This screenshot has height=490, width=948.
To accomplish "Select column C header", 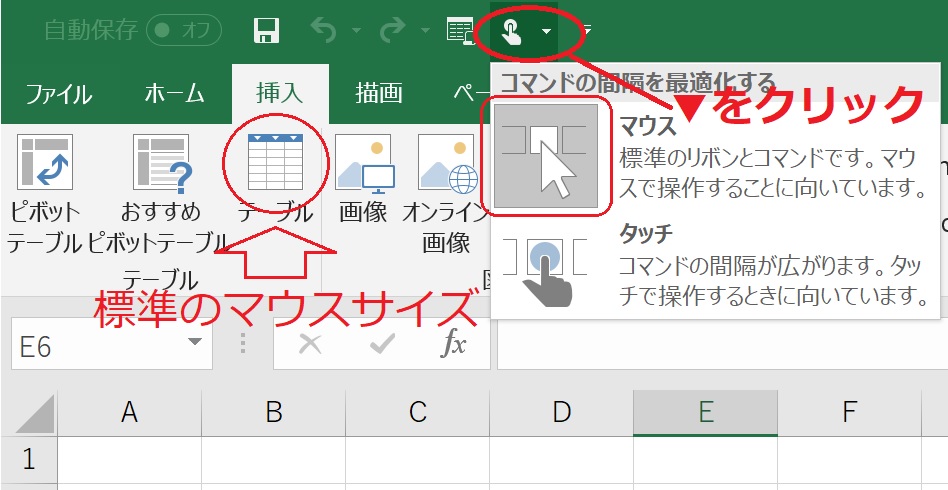I will (x=418, y=413).
